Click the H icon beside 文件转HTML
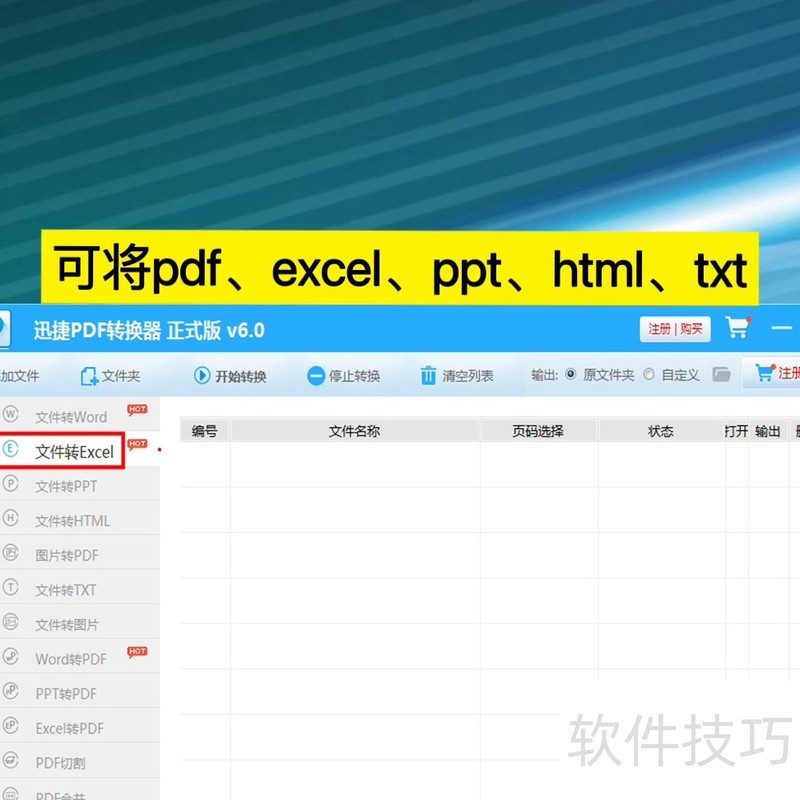The height and width of the screenshot is (800, 800). coord(11,518)
